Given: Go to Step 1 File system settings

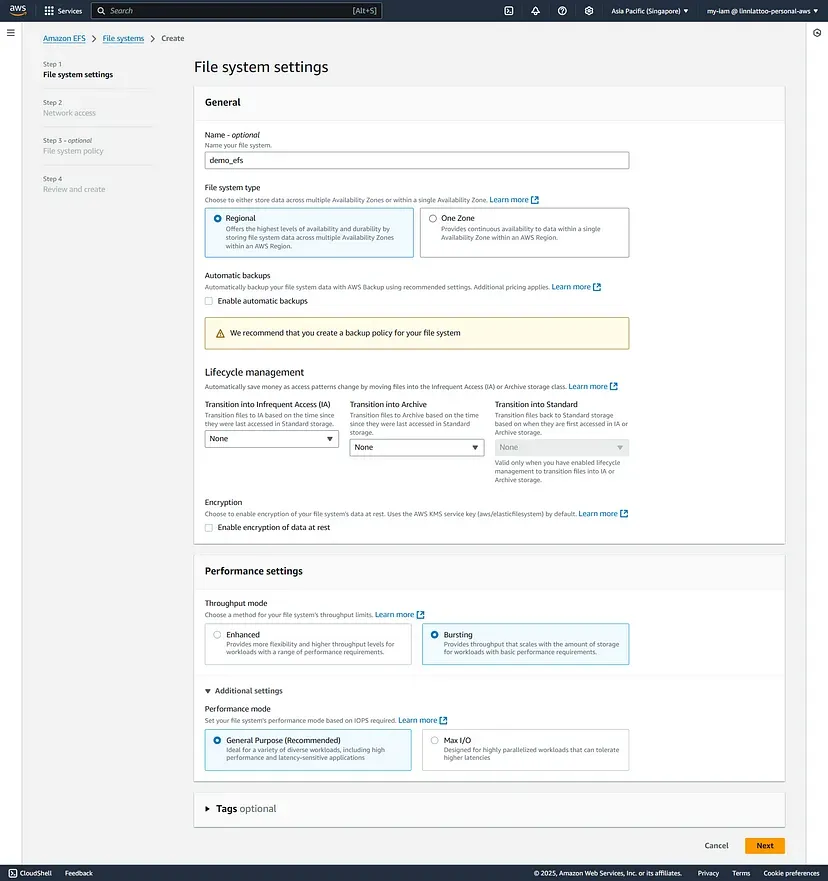Looking at the screenshot, I should click(78, 75).
